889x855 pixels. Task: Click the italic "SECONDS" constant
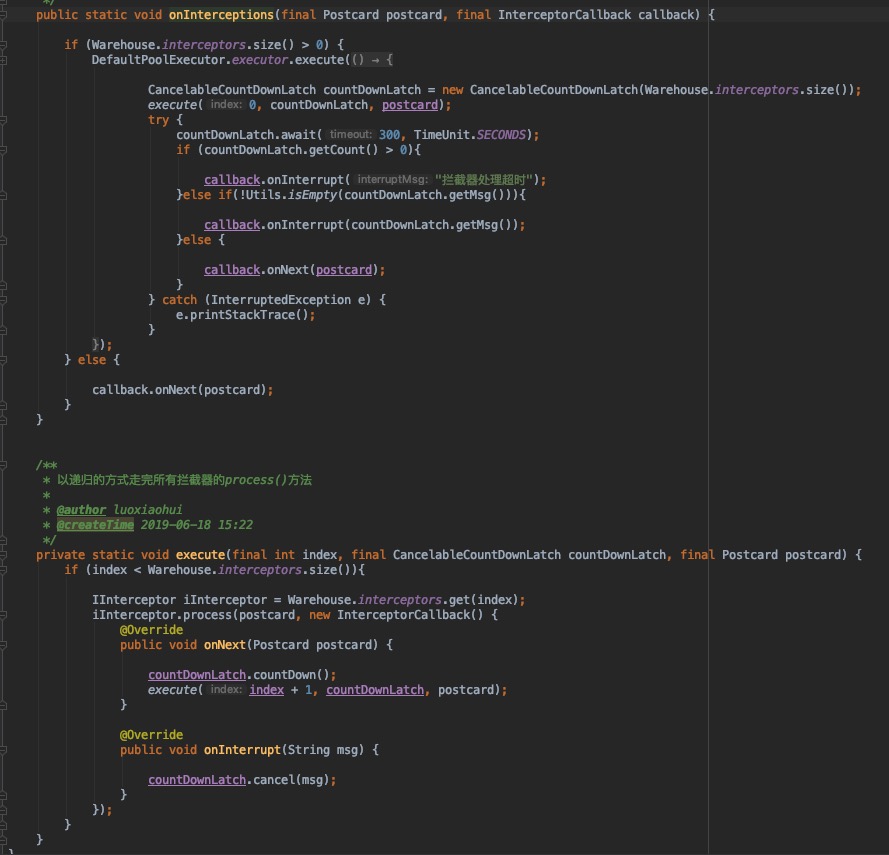point(501,135)
